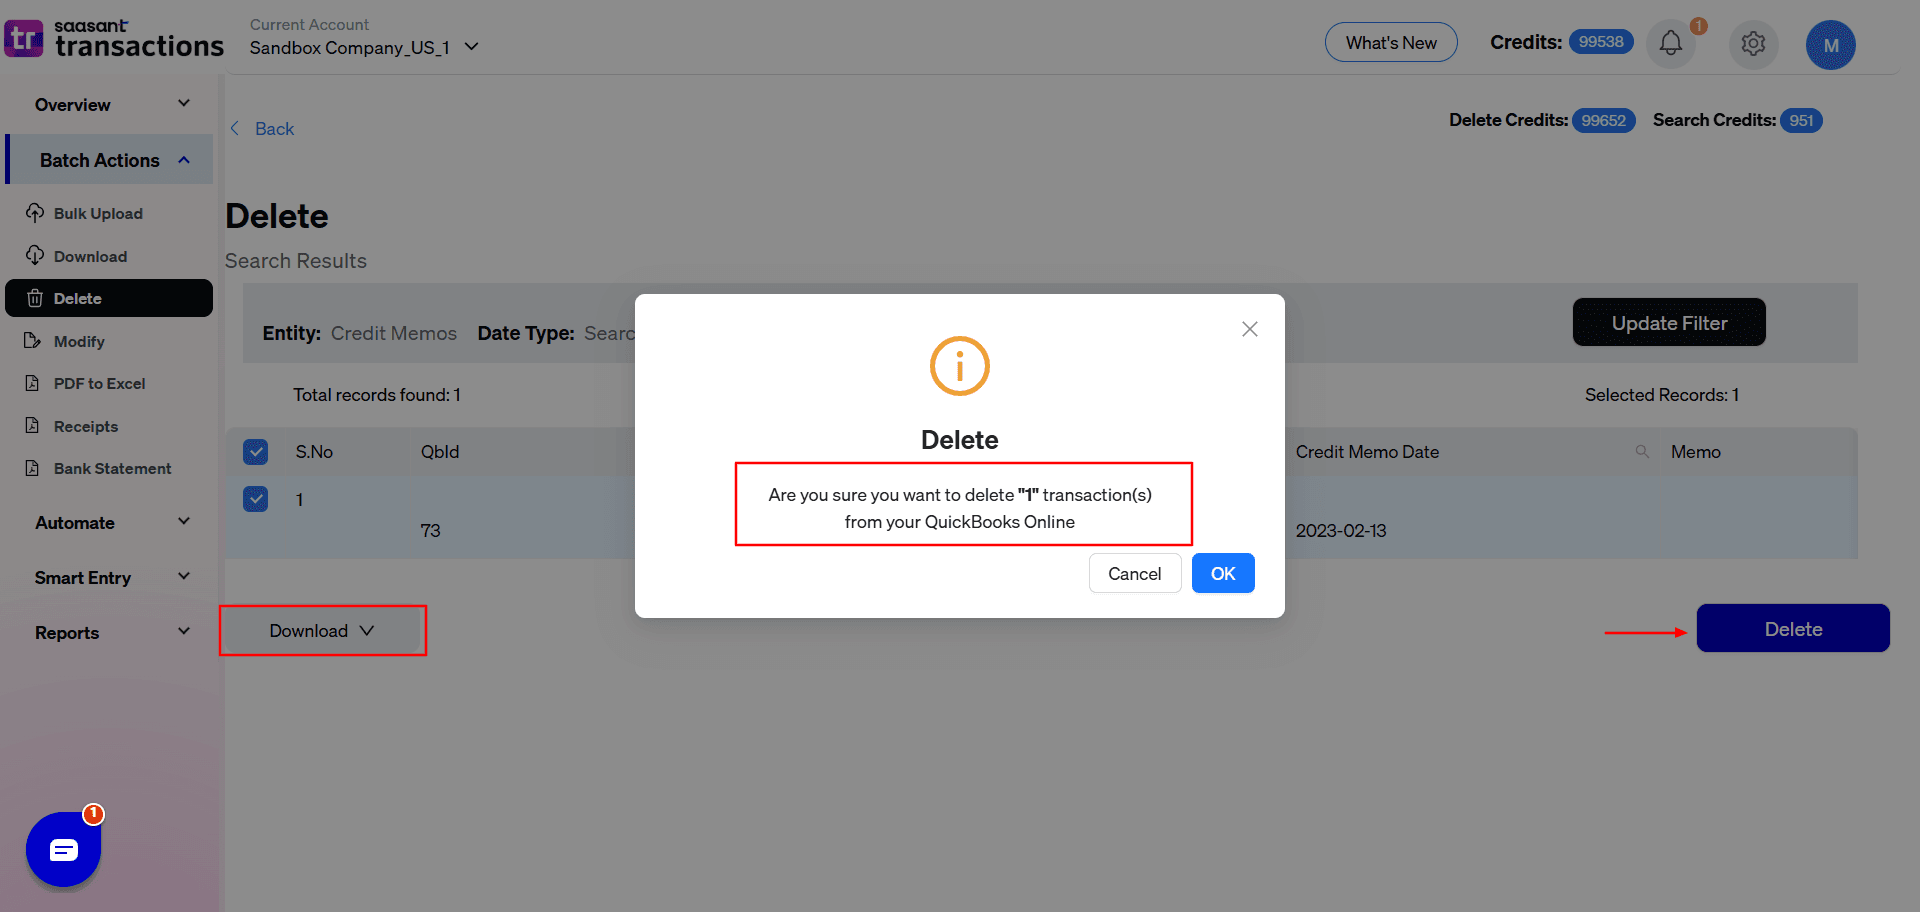Go Back to the previous page

tap(274, 128)
